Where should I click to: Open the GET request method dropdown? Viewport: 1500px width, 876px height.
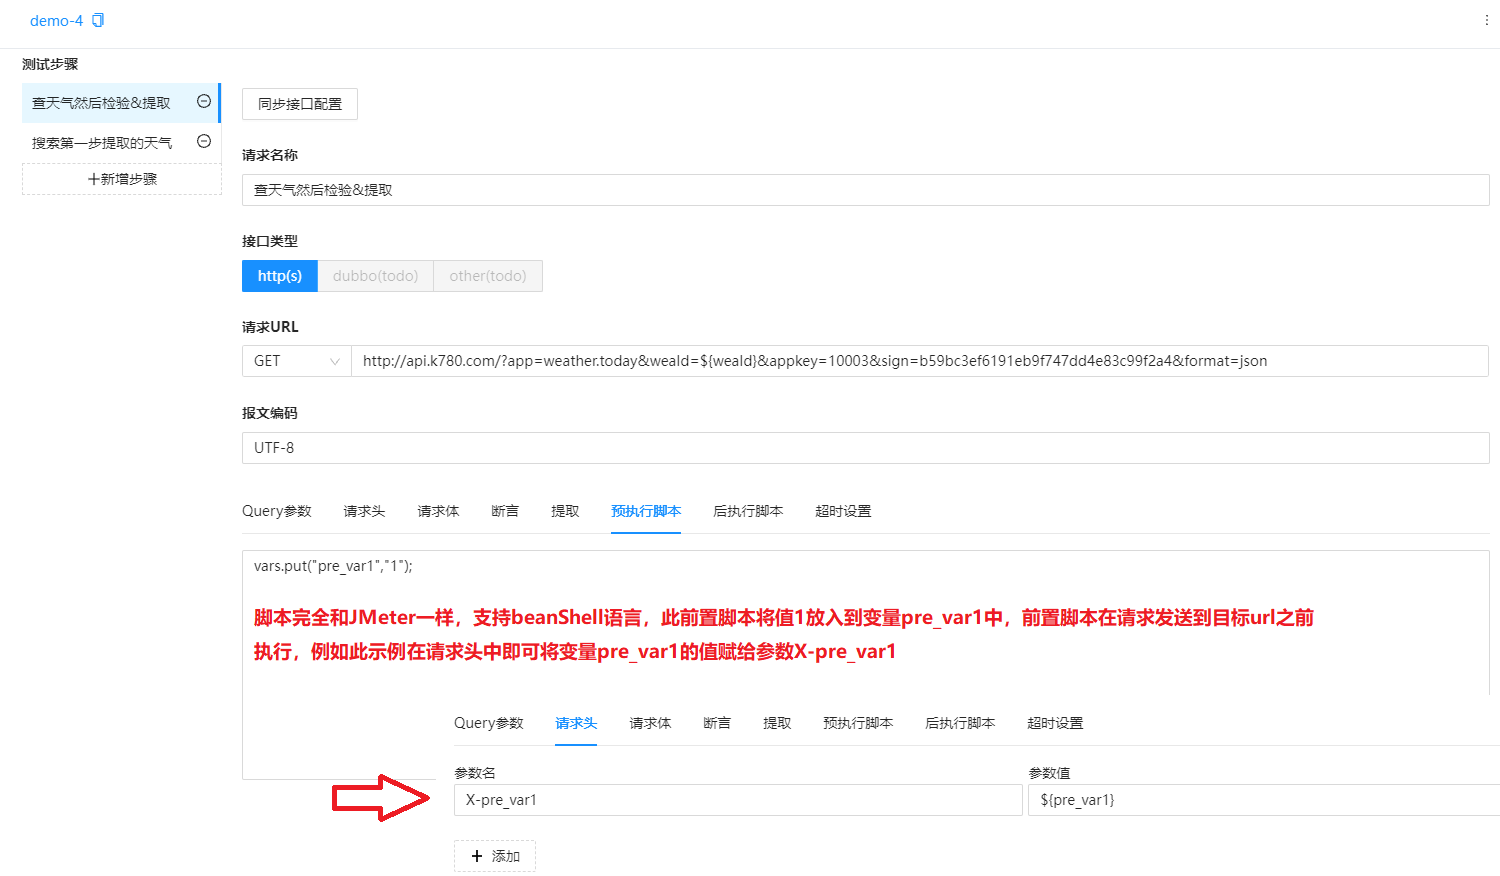(295, 360)
